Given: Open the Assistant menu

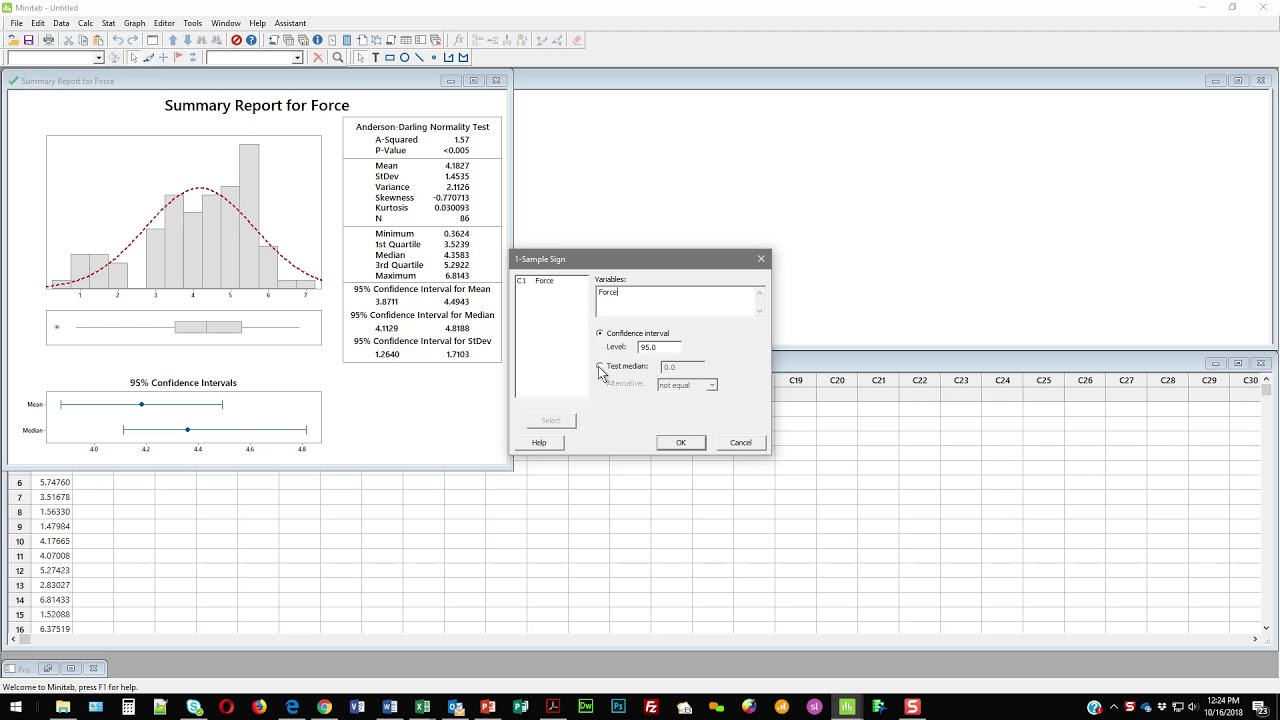Looking at the screenshot, I should coord(290,23).
